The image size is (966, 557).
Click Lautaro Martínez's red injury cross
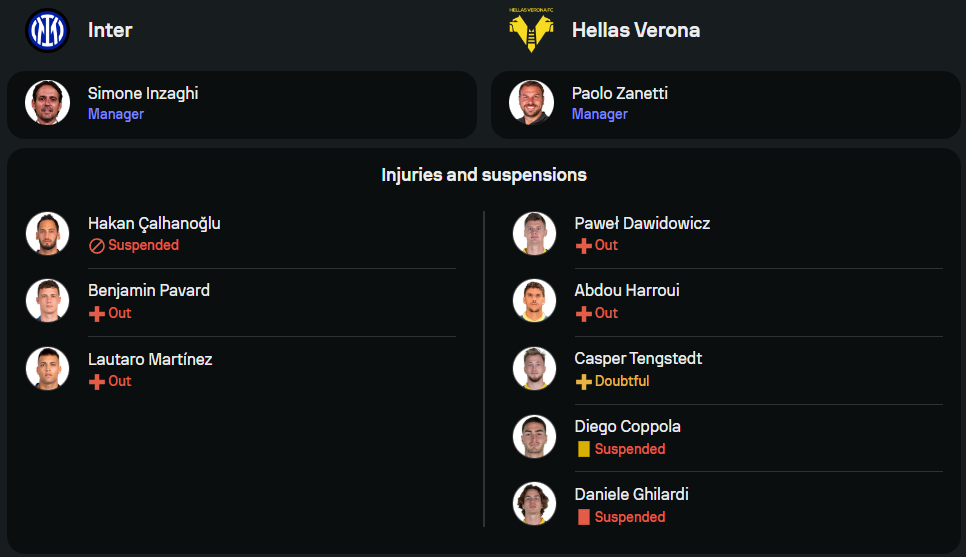97,381
